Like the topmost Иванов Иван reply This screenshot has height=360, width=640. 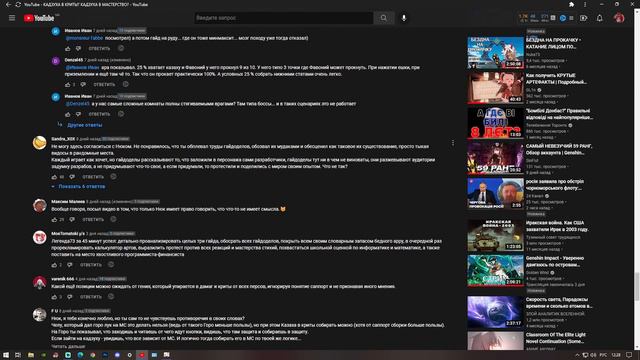tap(68, 49)
